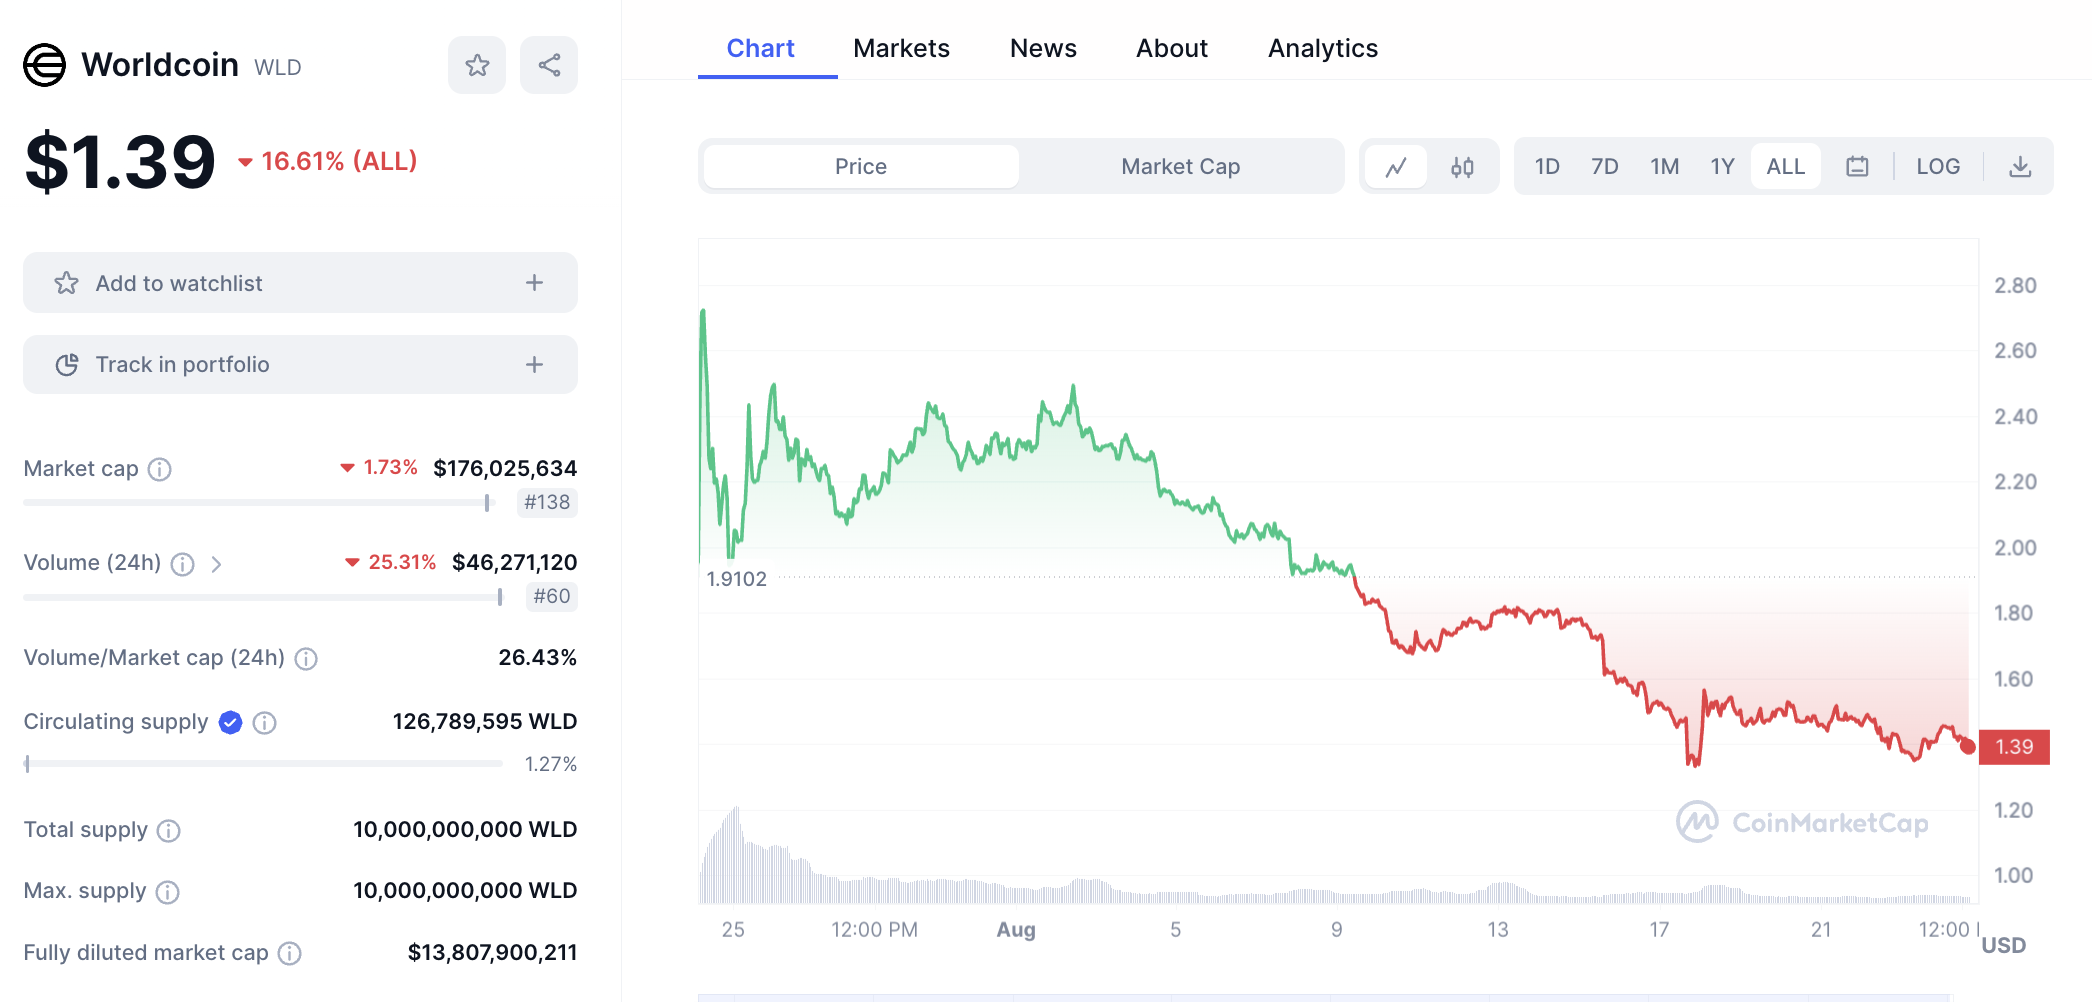Switch to the Analytics tab
This screenshot has height=1002, width=2092.
(1322, 48)
